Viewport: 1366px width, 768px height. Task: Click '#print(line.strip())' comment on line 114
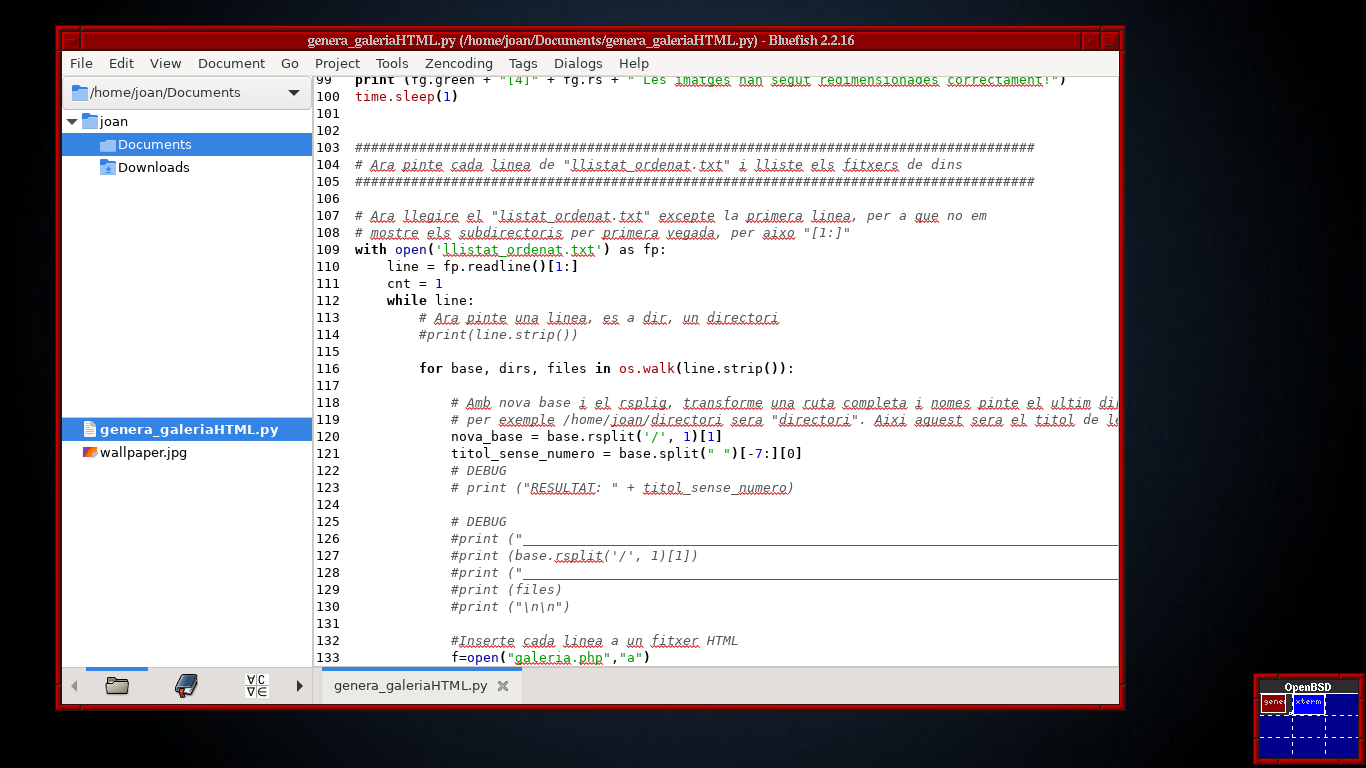pos(499,335)
